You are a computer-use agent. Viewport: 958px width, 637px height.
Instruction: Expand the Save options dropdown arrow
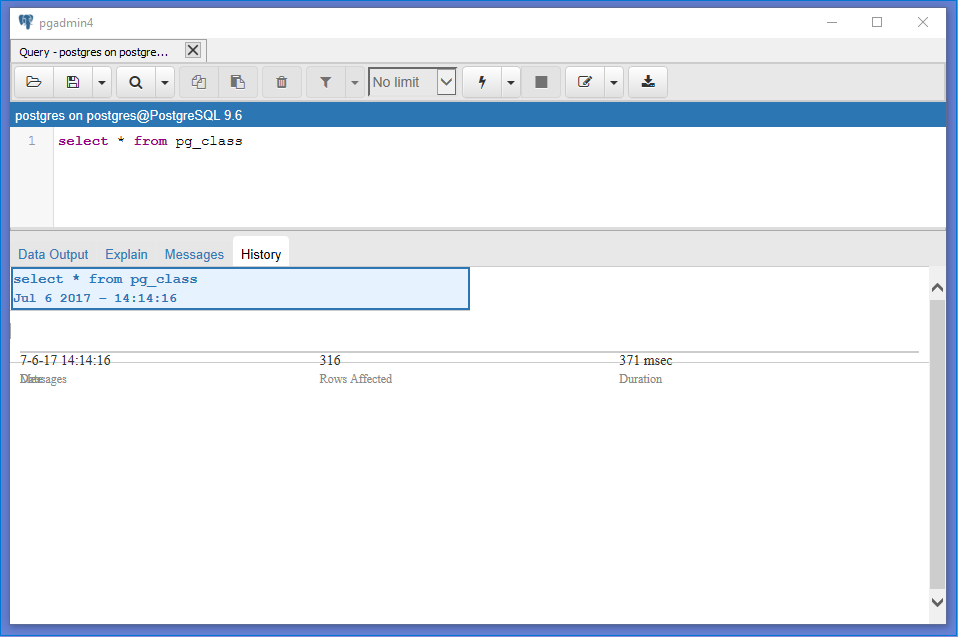101,82
